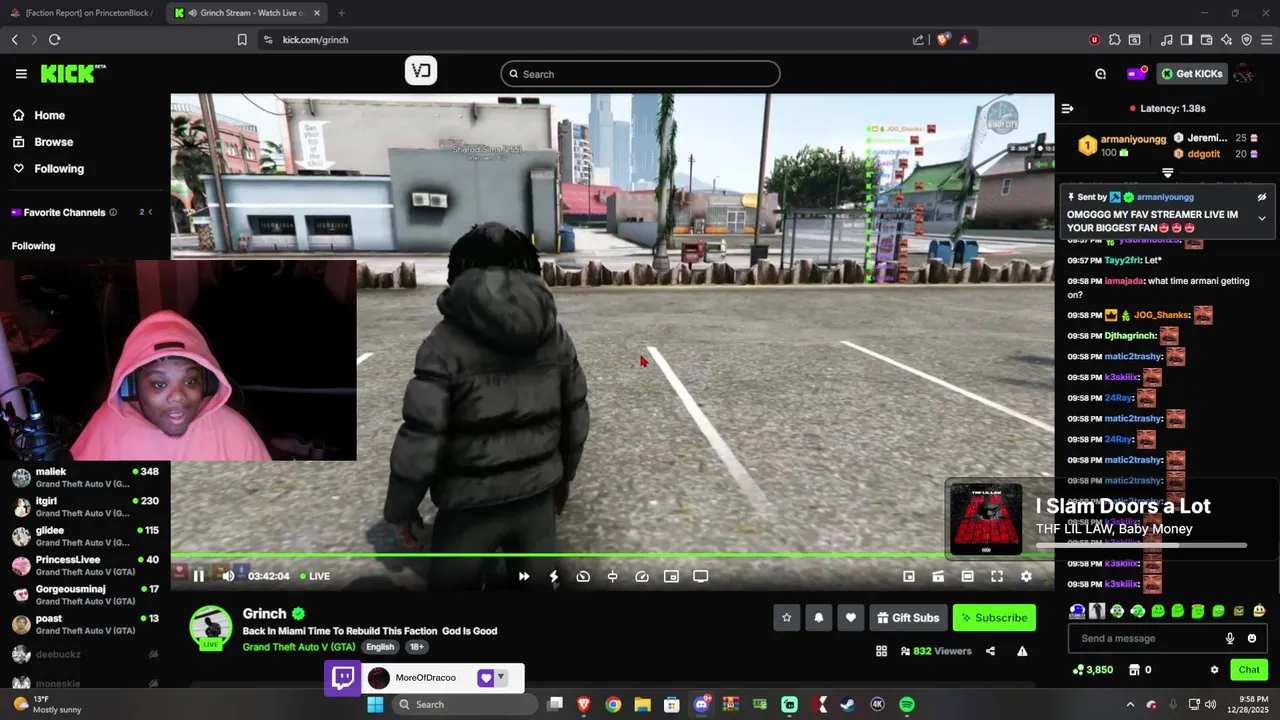Click the Gift Subs button
This screenshot has width=1280, height=720.
(908, 618)
